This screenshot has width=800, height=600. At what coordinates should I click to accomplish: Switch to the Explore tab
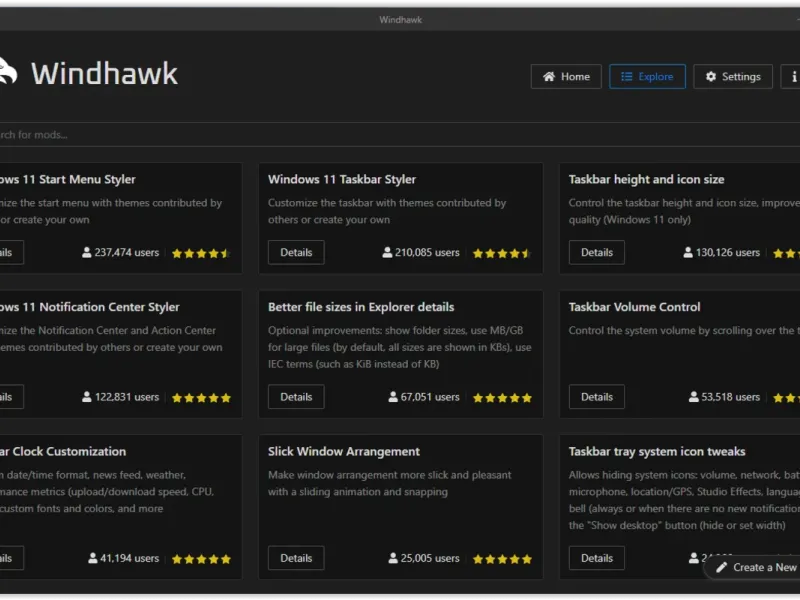tap(647, 77)
